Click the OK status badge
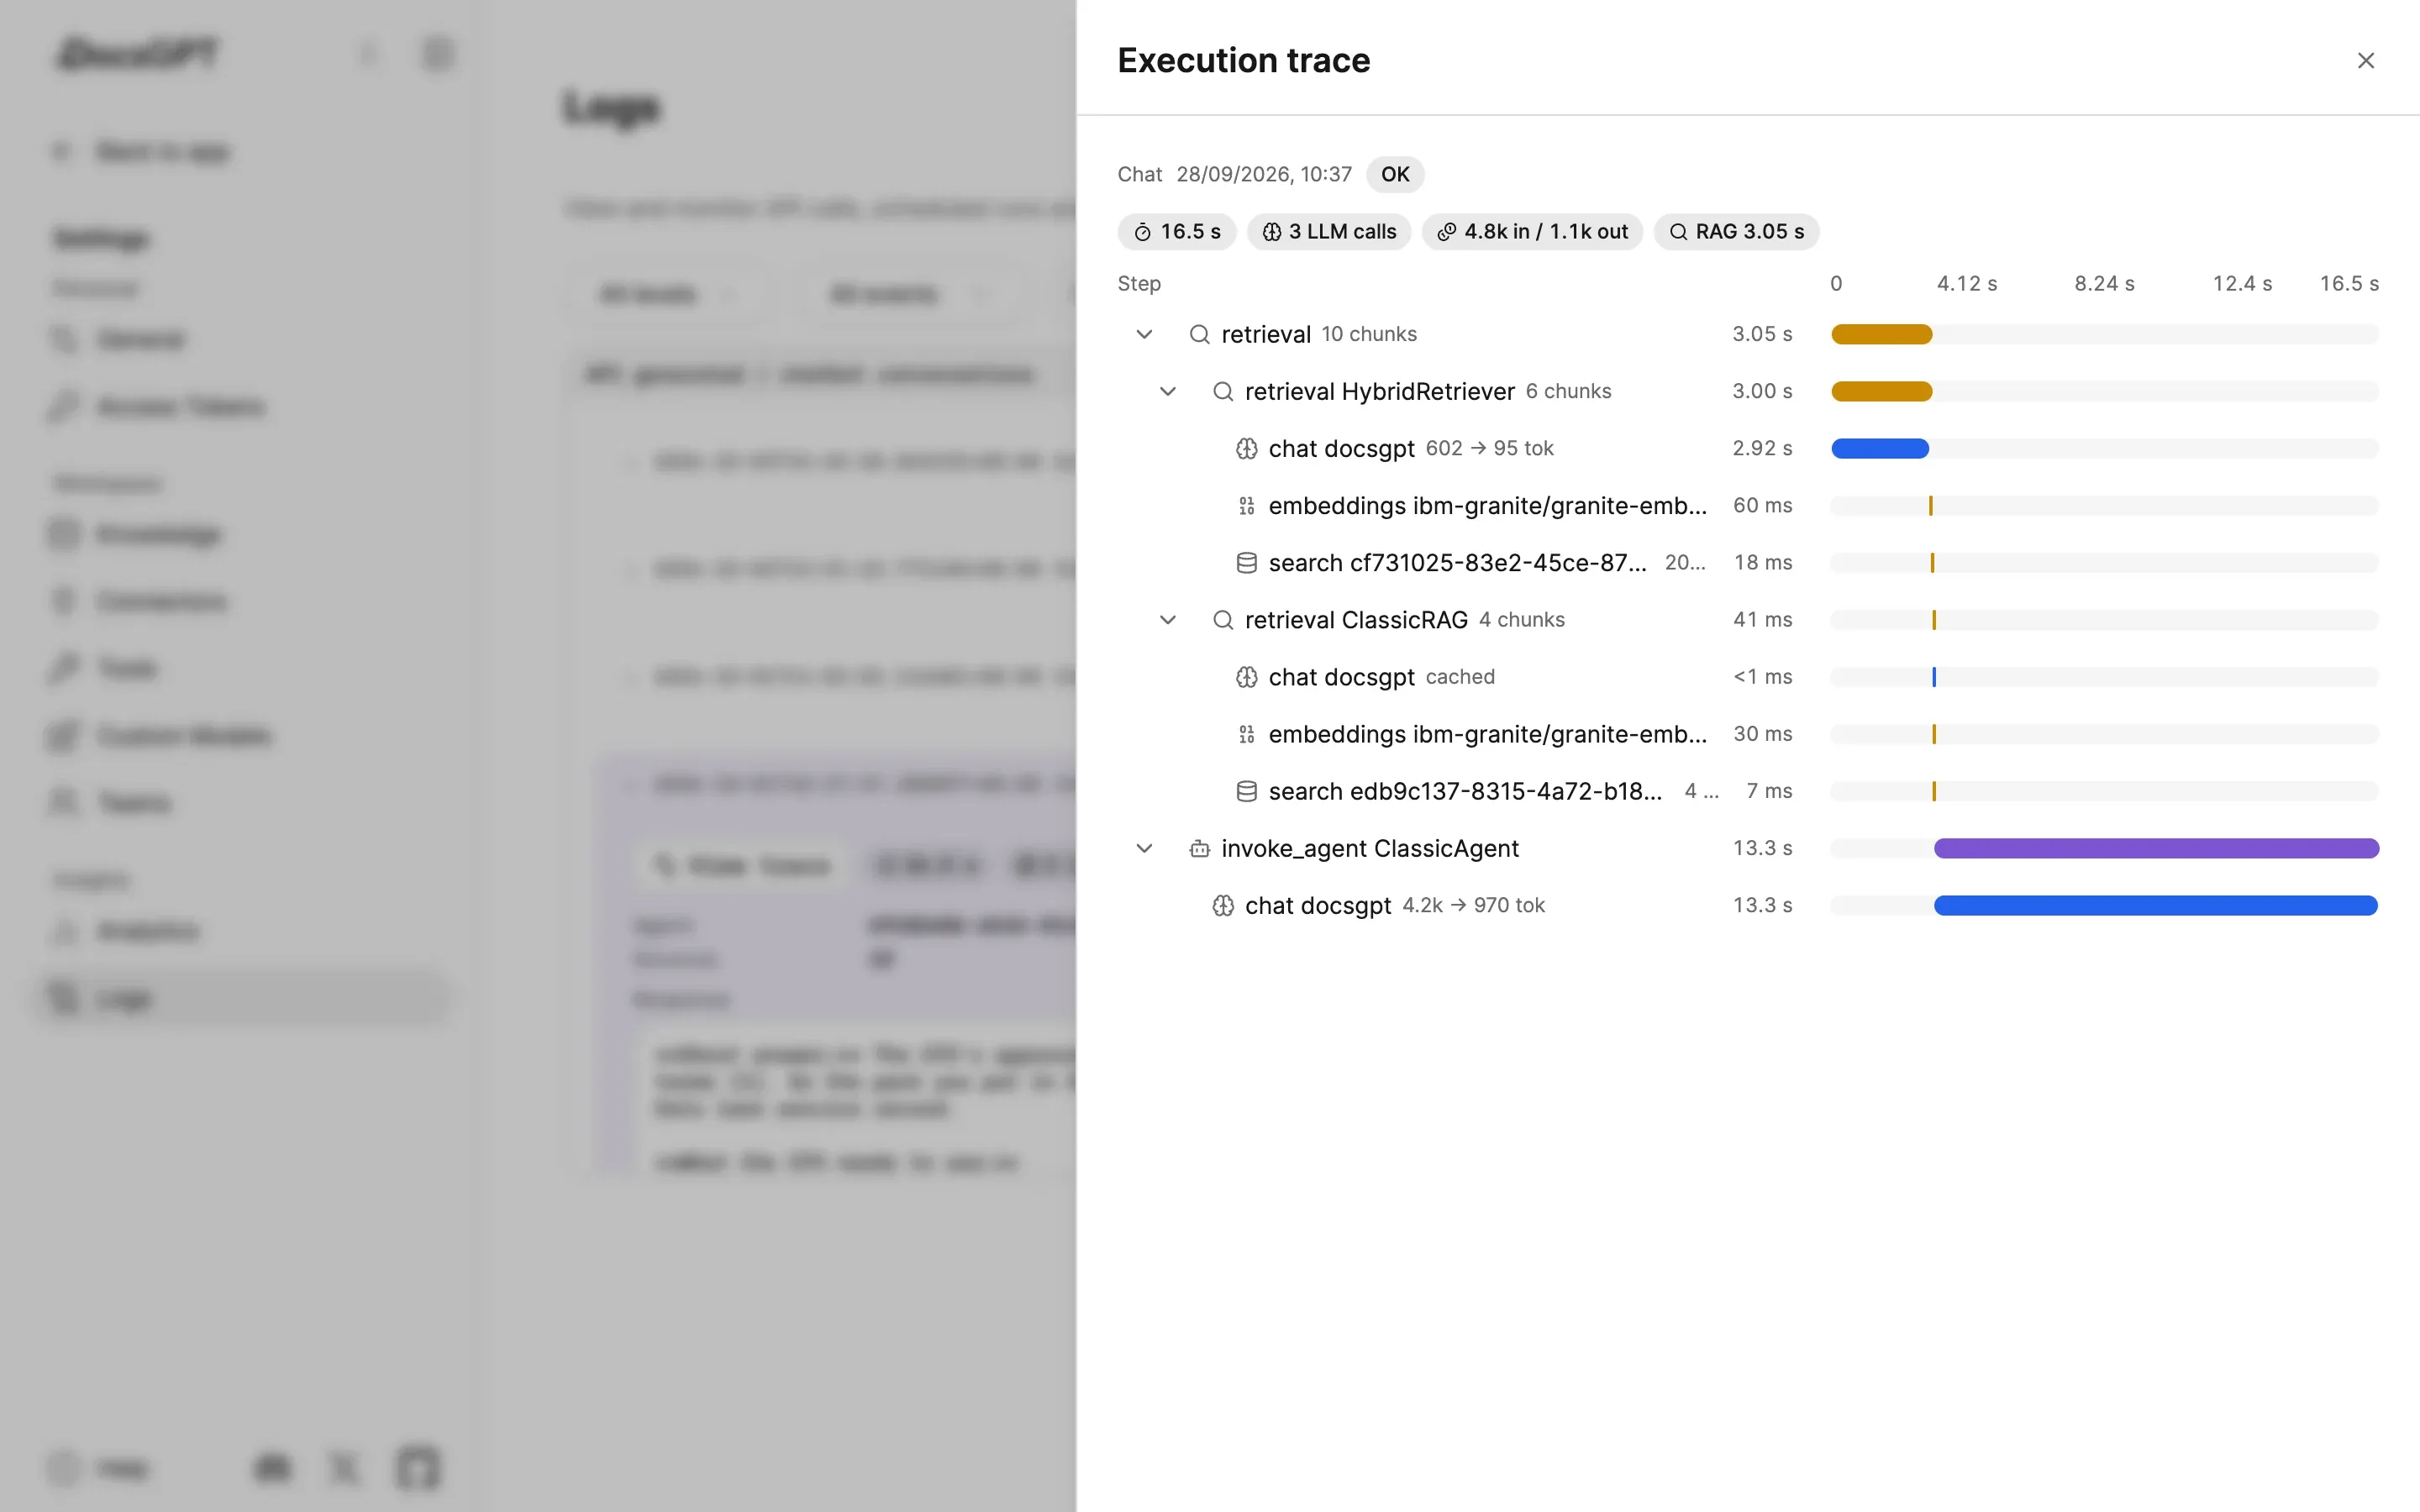The image size is (2420, 1512). click(x=1395, y=175)
